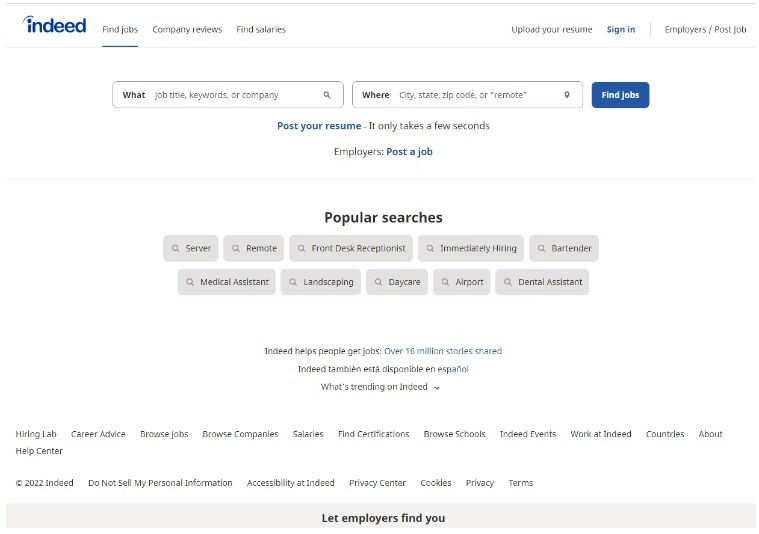Select the Immediately Hiring search chip
This screenshot has height=534, width=759.
[x=471, y=248]
